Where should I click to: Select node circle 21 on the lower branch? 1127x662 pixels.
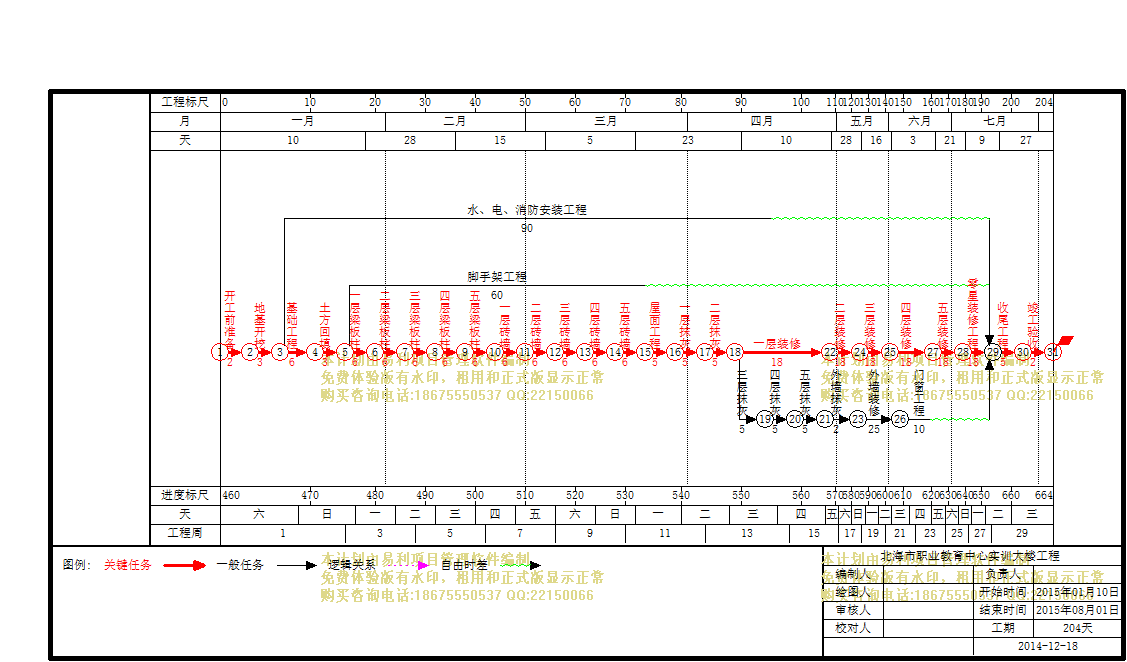coord(824,419)
